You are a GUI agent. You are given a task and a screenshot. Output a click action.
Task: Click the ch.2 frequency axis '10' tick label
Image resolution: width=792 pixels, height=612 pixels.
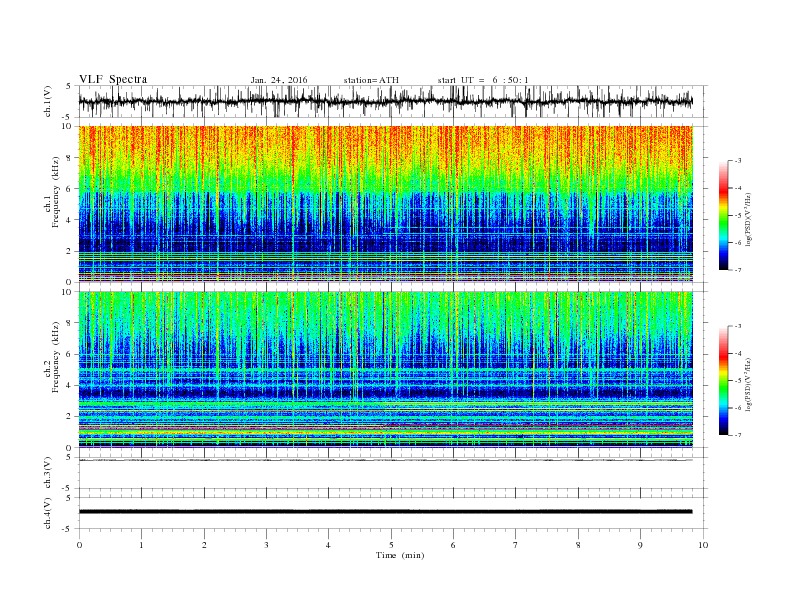pos(67,292)
